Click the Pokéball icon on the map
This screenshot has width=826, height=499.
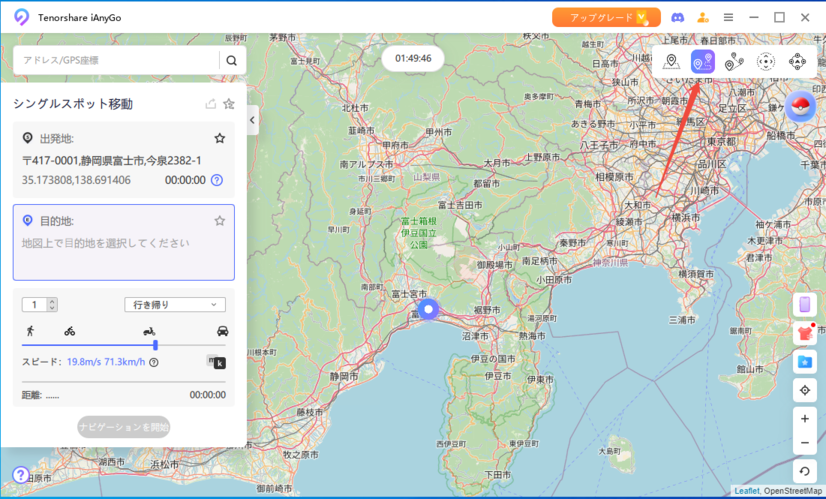coord(800,105)
